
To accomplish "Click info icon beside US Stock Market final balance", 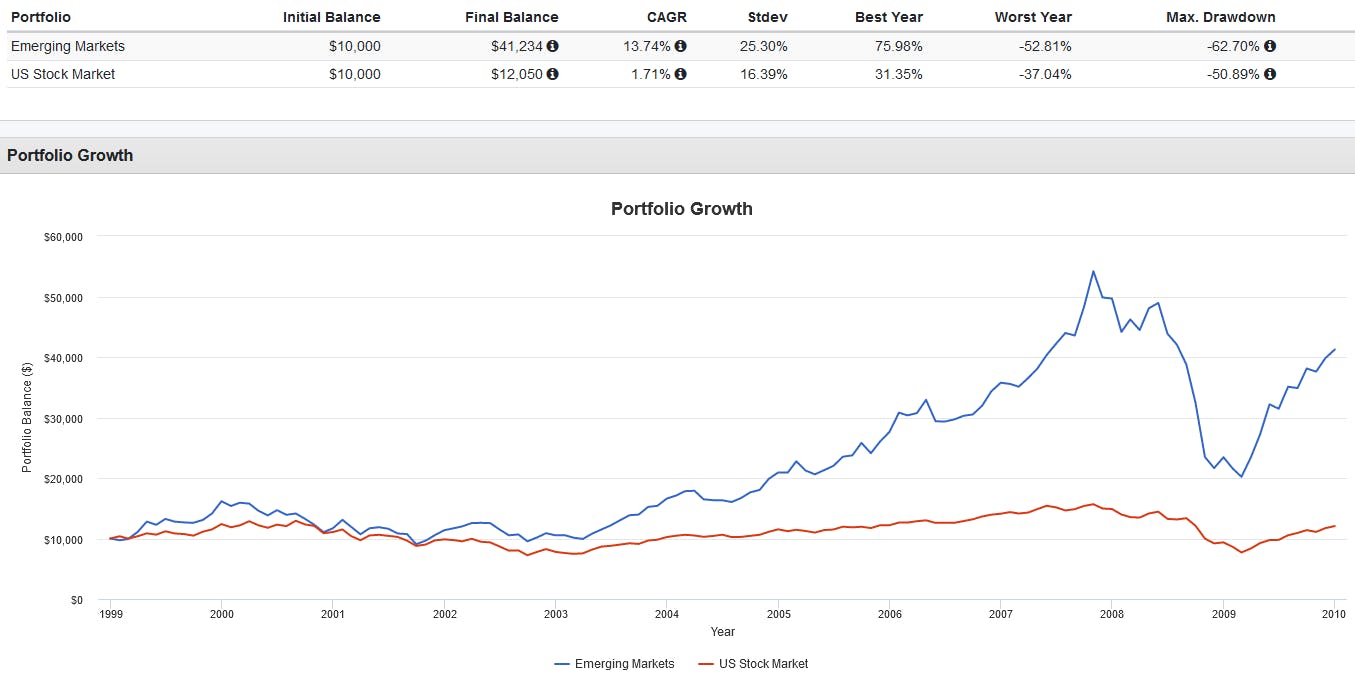I will 553,74.
